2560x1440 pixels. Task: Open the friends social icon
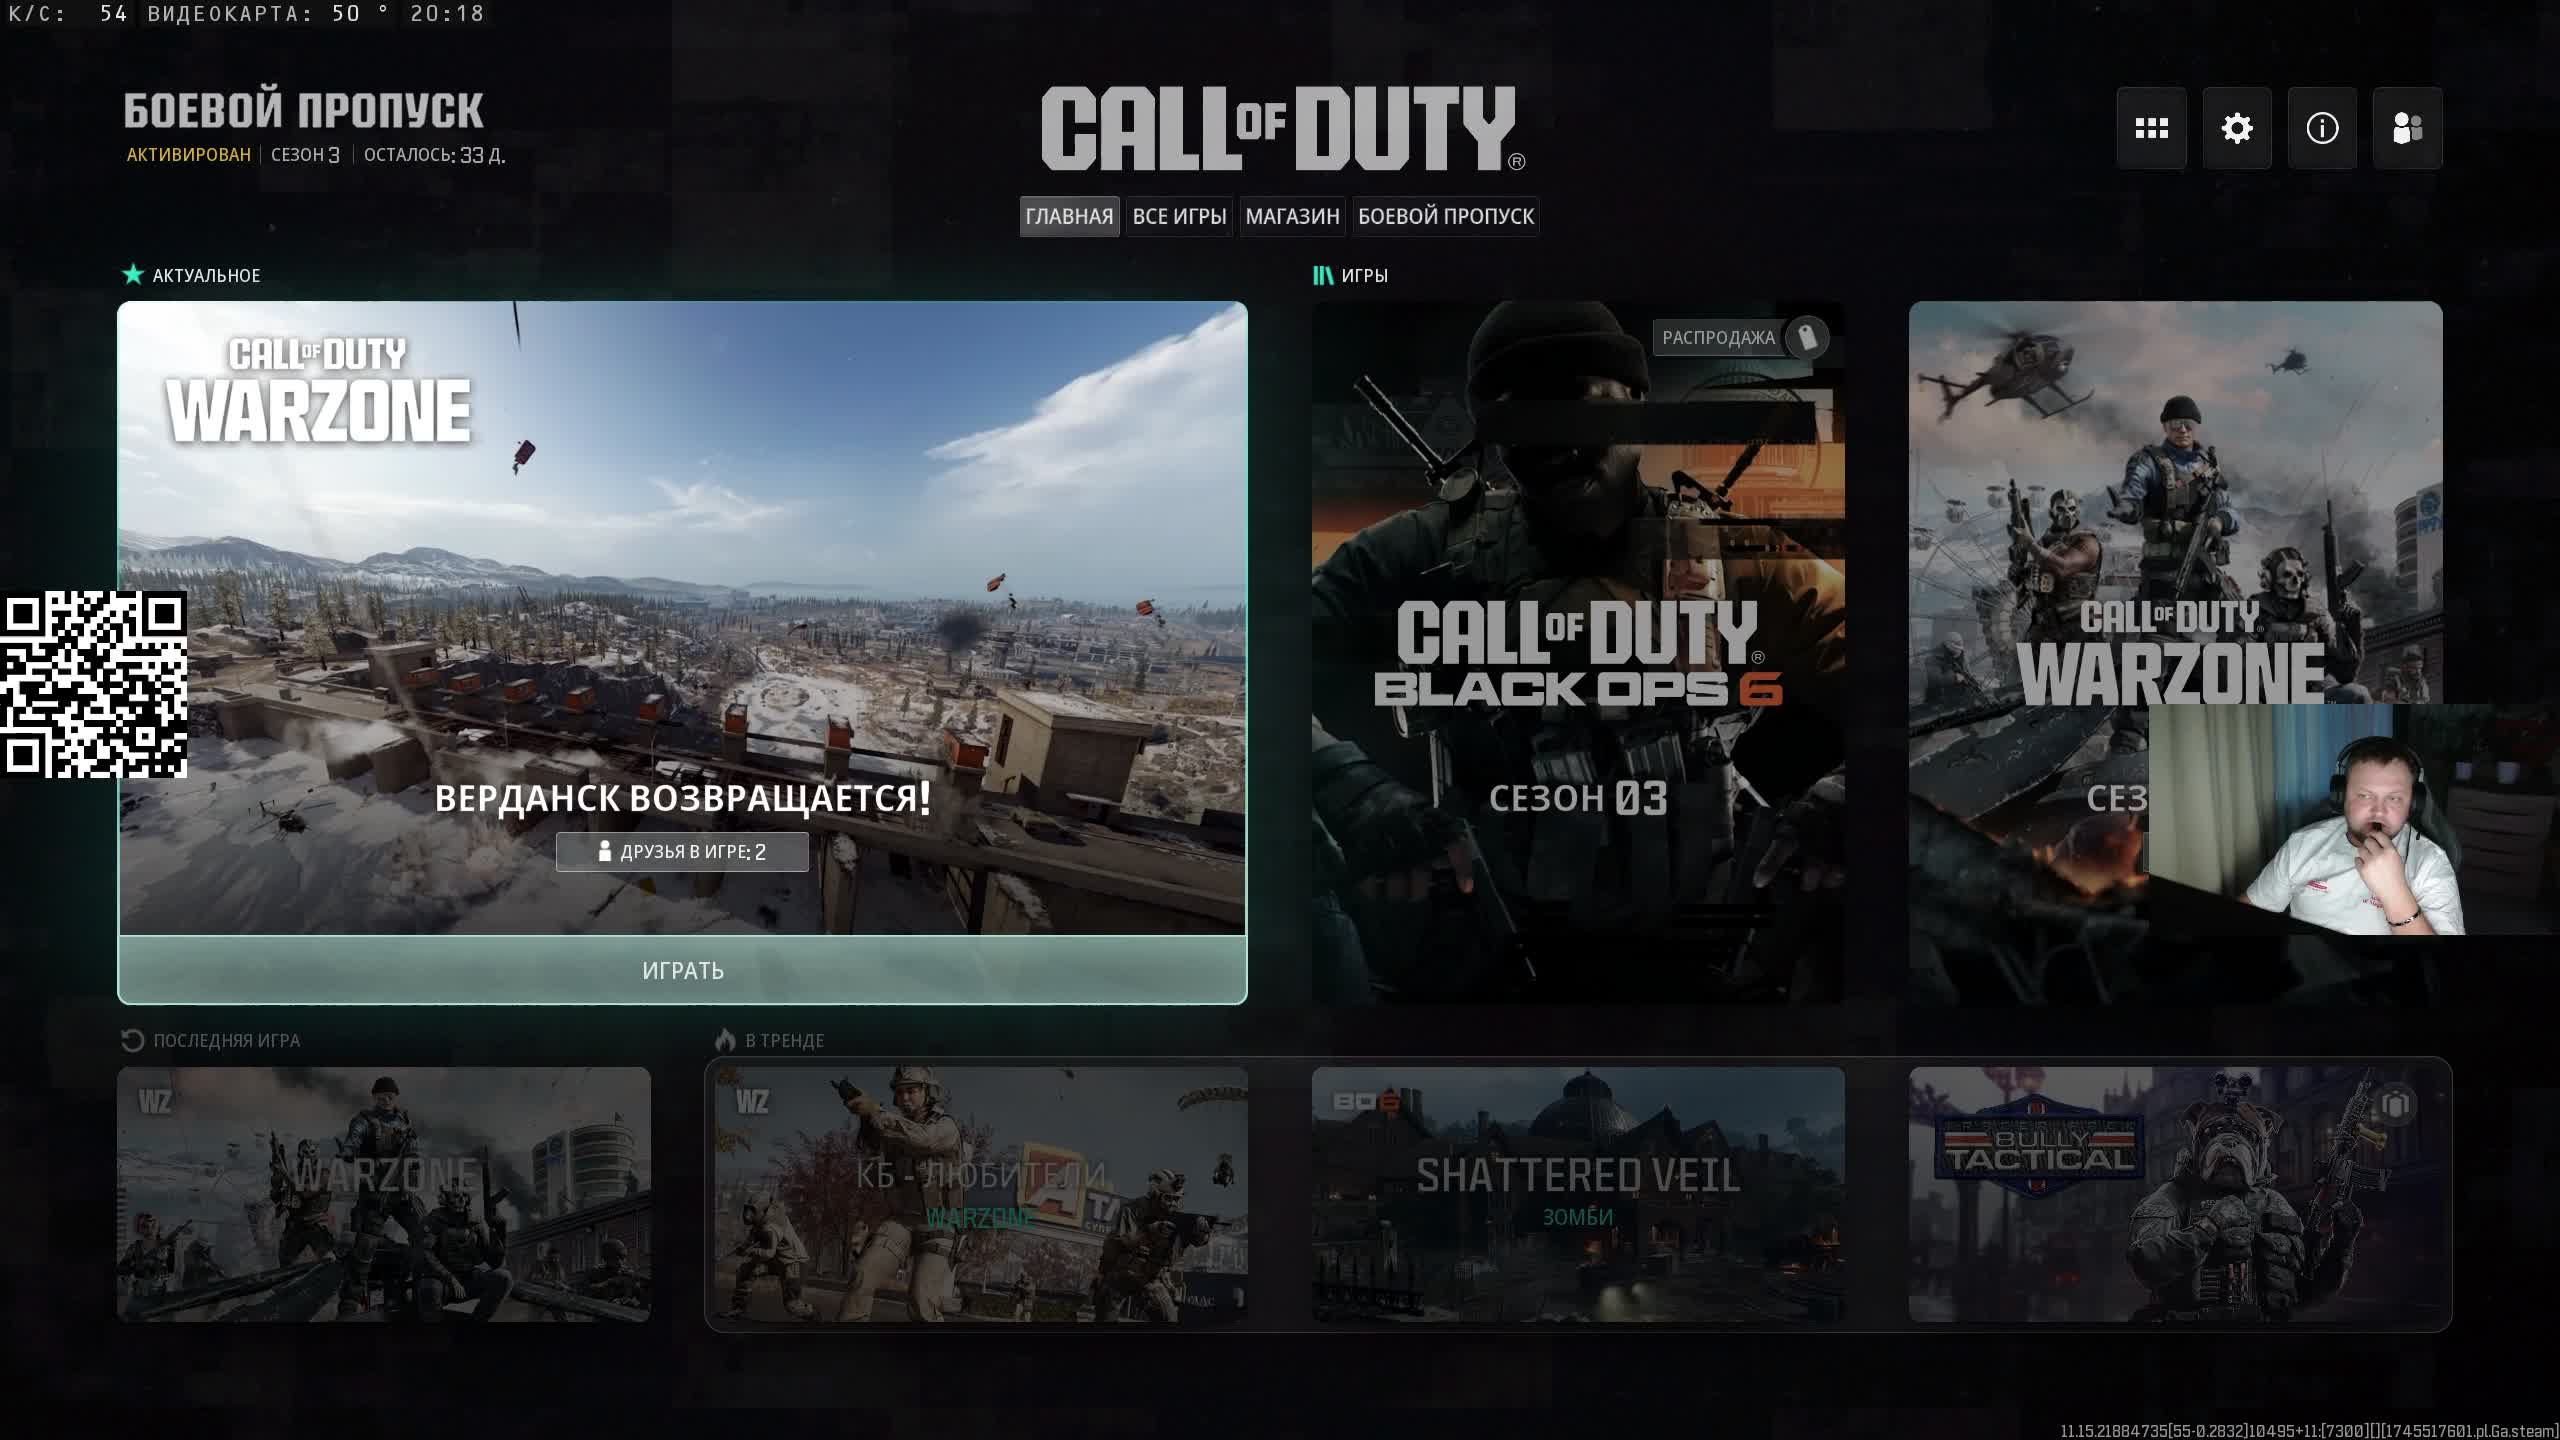point(2407,128)
